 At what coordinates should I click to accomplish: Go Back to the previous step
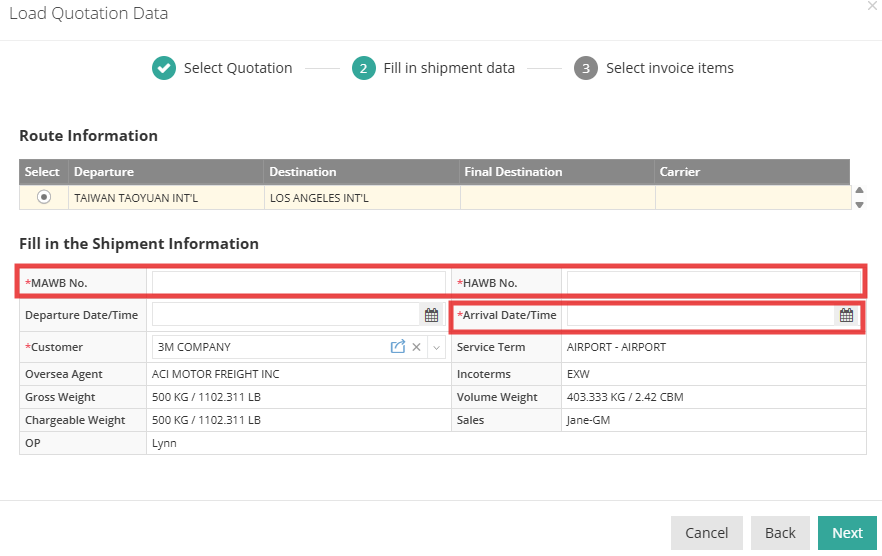coord(780,533)
